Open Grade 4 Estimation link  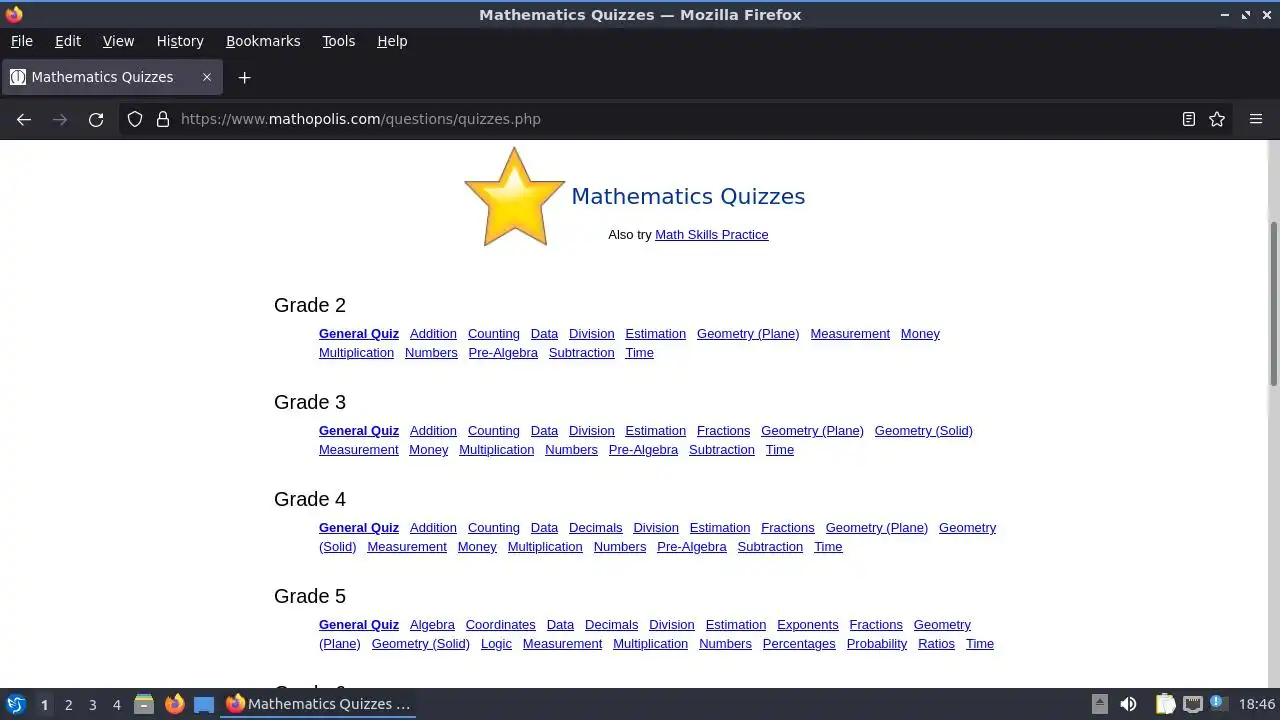(x=720, y=528)
